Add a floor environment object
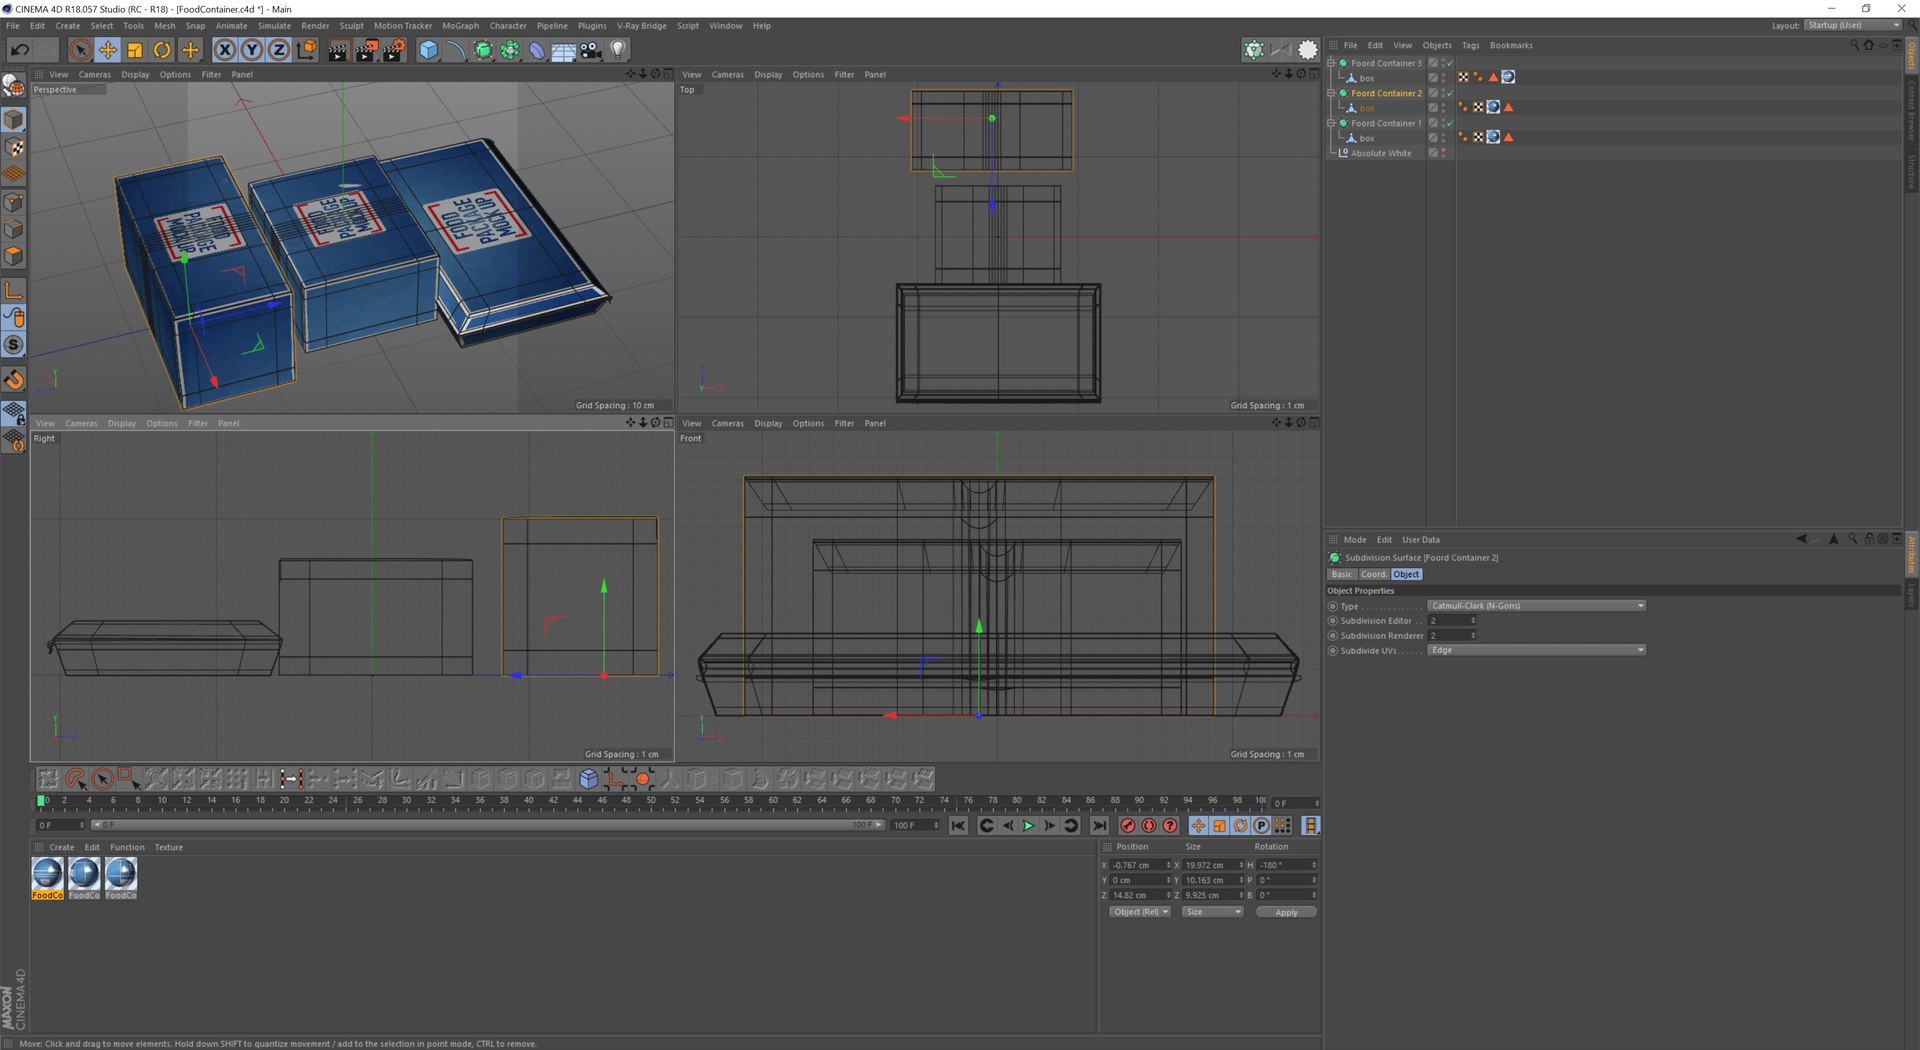The image size is (1920, 1050). coord(564,49)
